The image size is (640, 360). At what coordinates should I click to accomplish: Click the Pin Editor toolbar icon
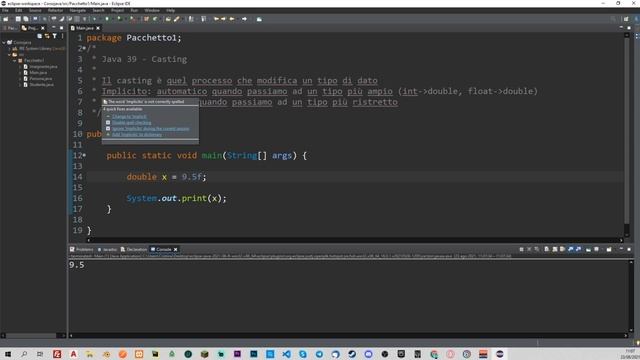click(259, 19)
